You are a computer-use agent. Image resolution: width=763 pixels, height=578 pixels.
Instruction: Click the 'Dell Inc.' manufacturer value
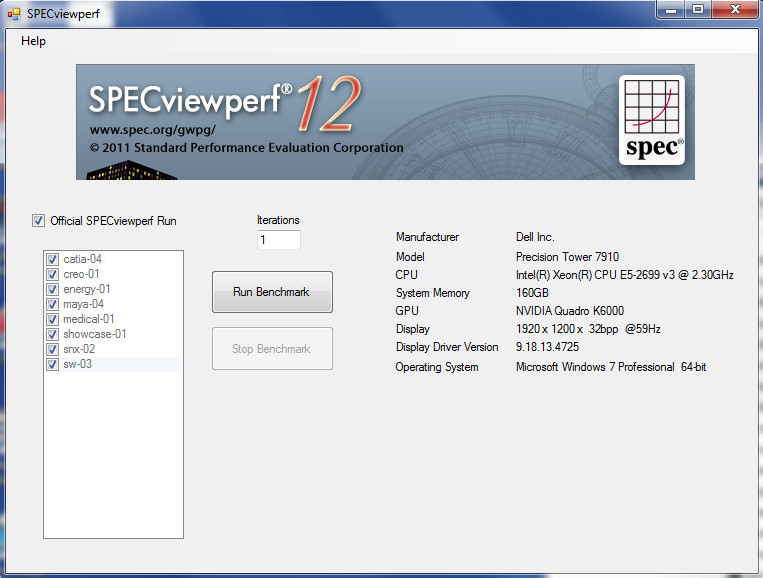(x=535, y=237)
